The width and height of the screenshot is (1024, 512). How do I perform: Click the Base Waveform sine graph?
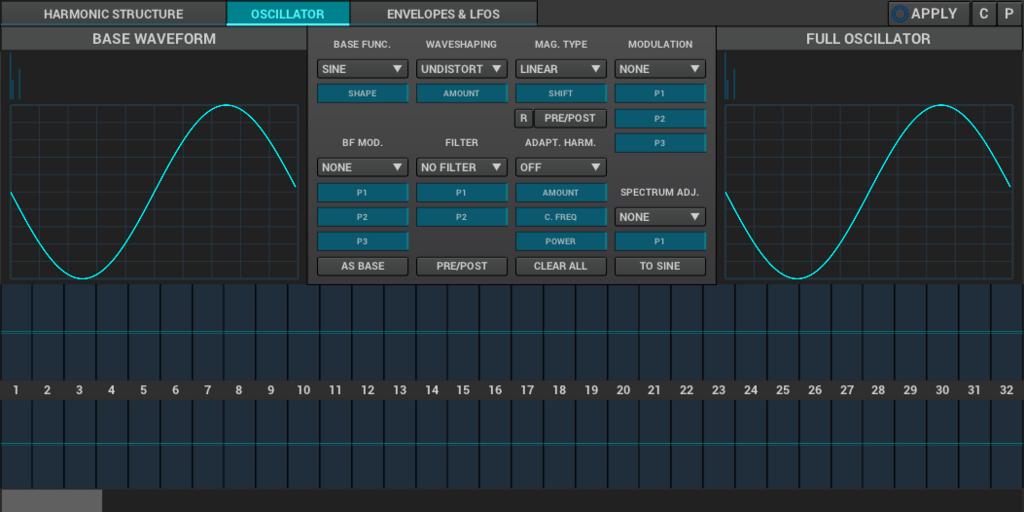(x=154, y=192)
